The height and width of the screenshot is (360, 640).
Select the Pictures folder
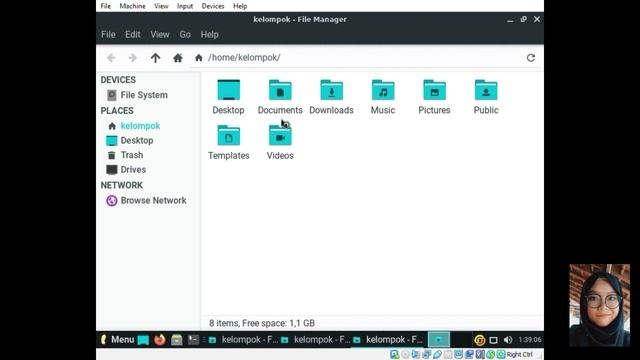click(x=434, y=97)
